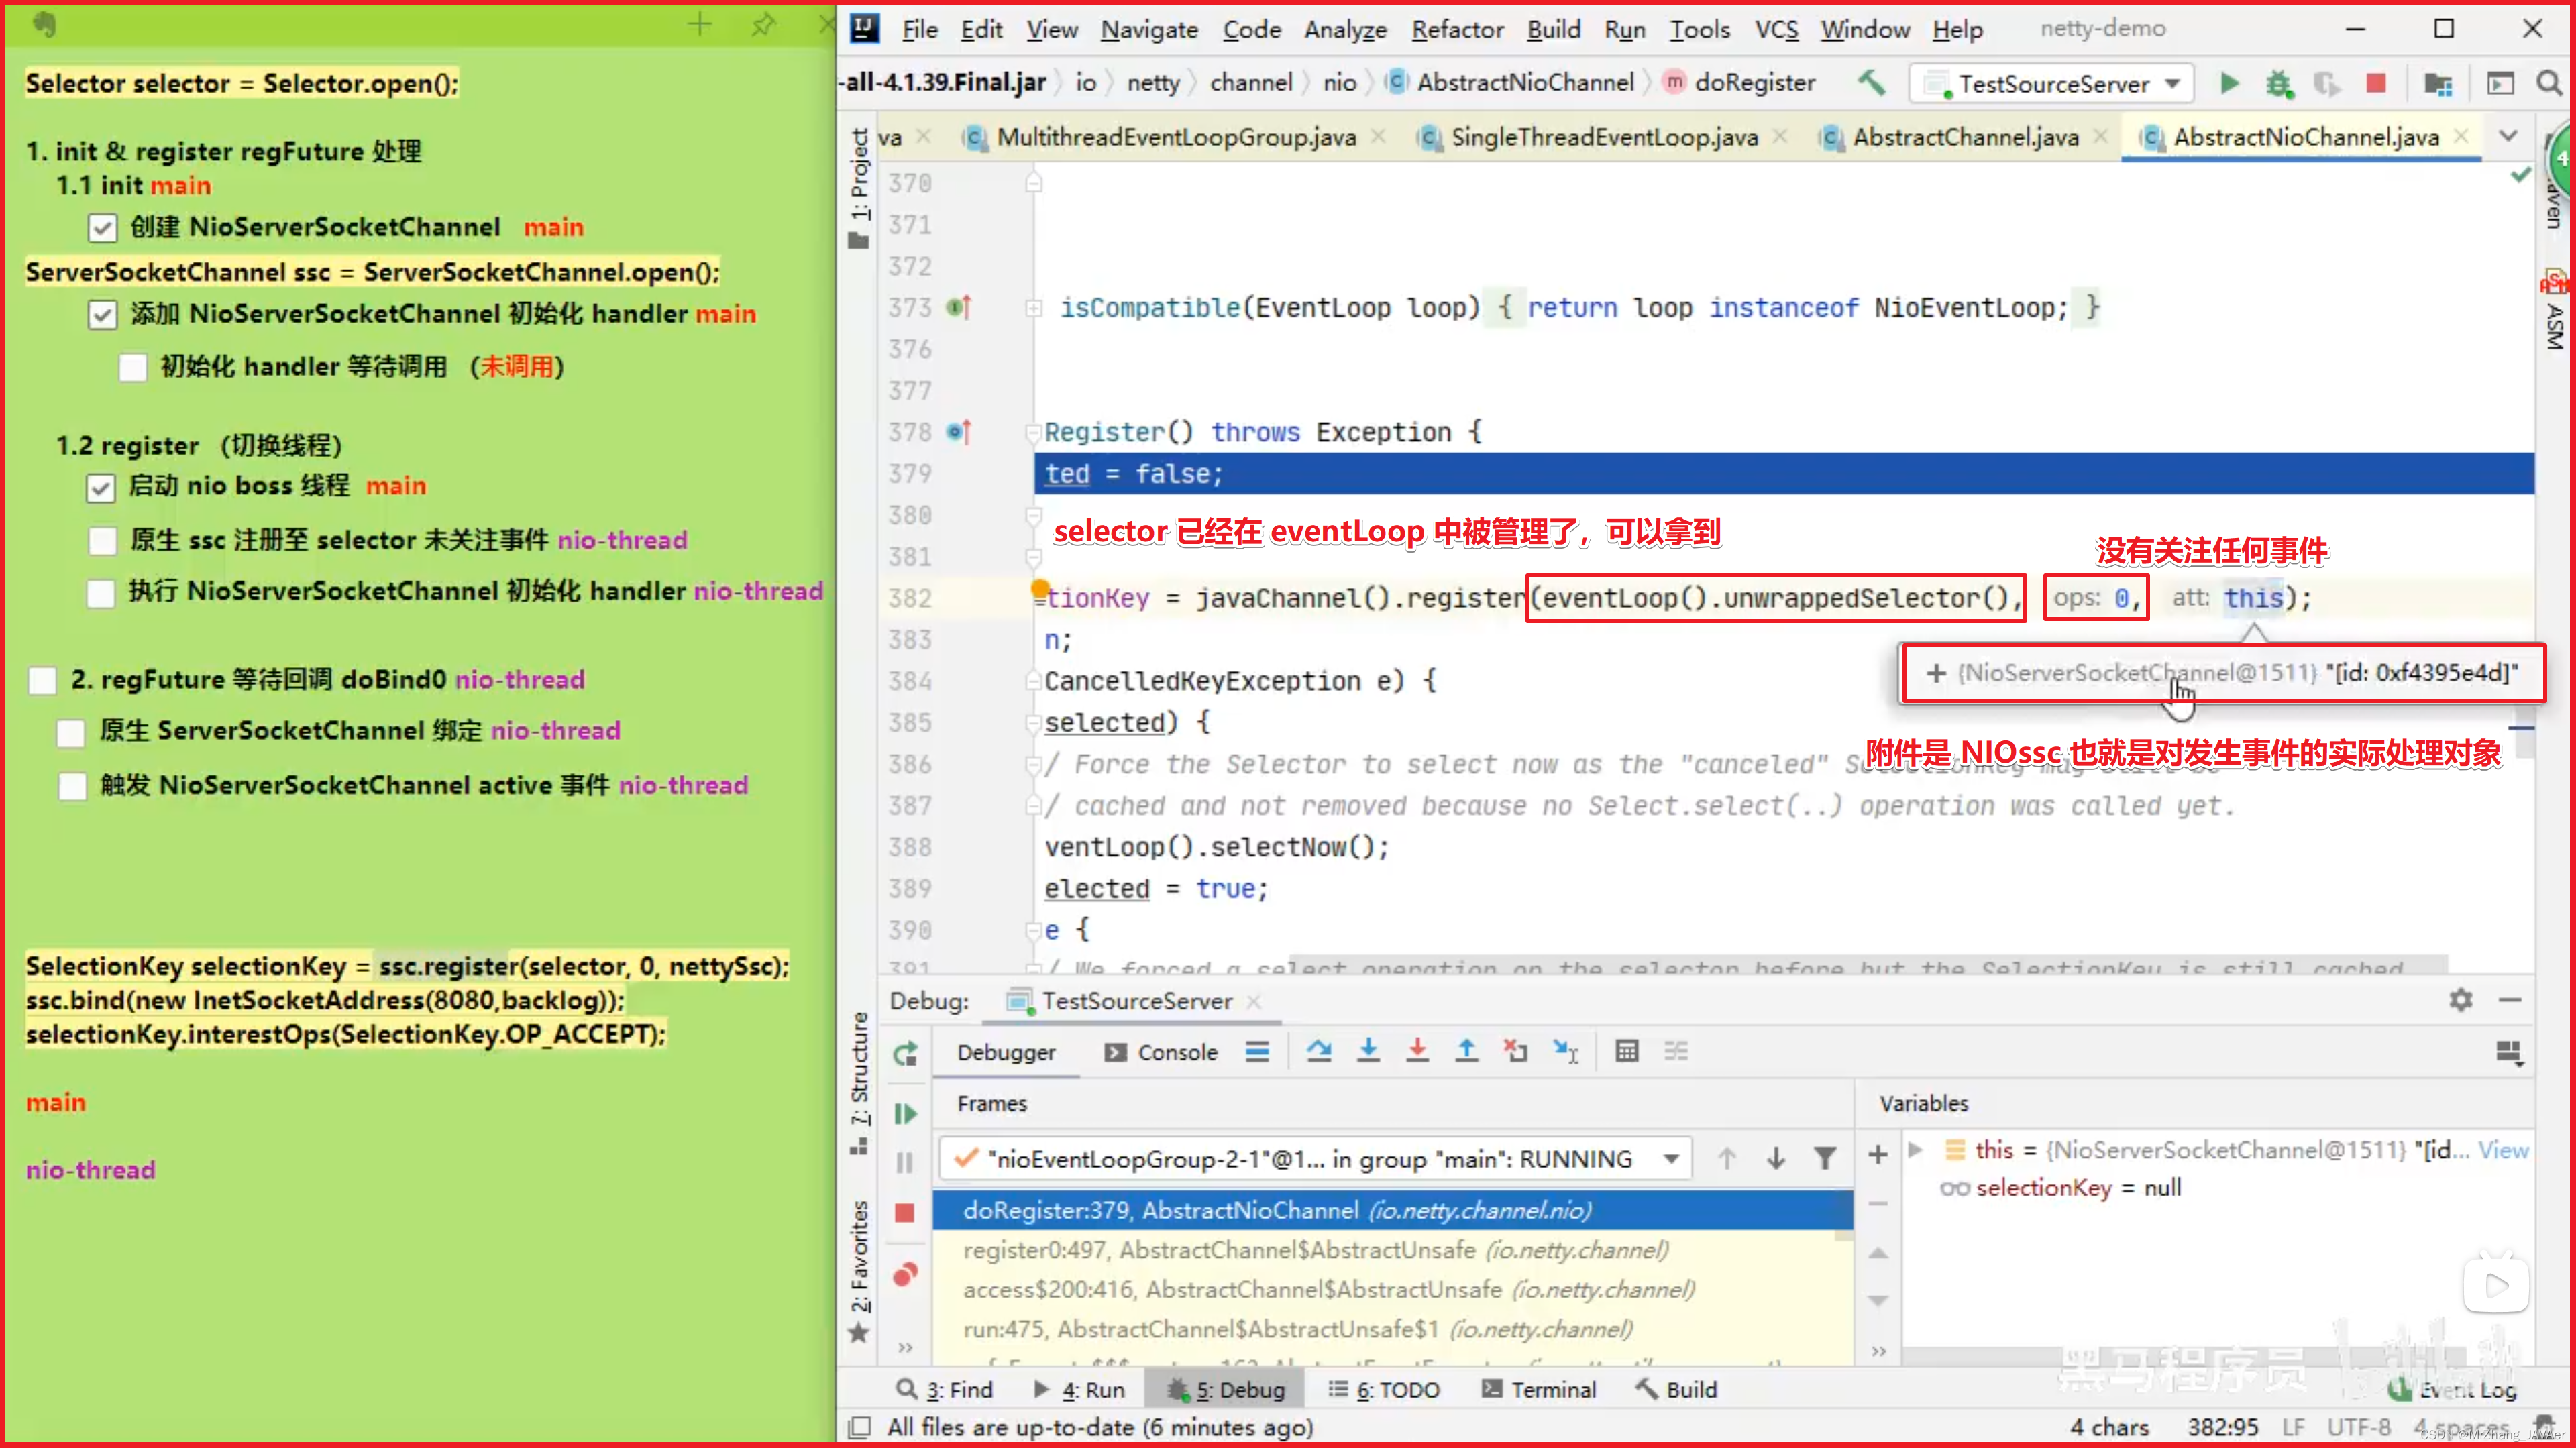Check the 初始化 handler 等待调用 checkbox
2576x1448 pixels.
tap(133, 367)
